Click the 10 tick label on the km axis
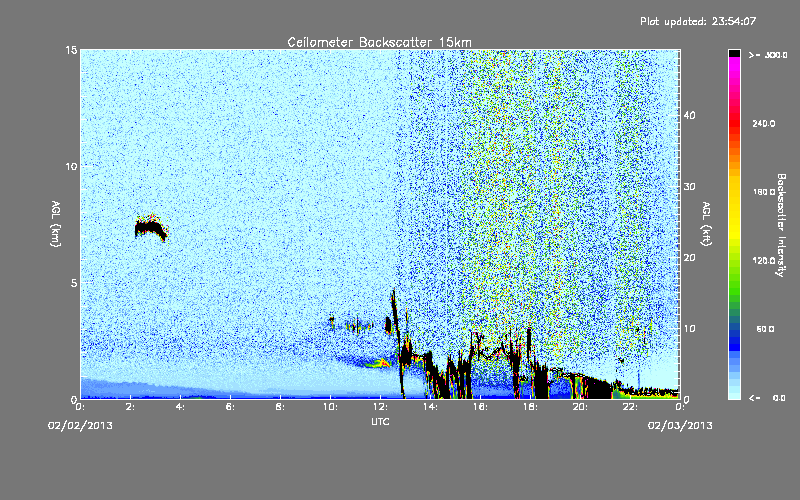Image resolution: width=800 pixels, height=500 pixels. tap(71, 166)
